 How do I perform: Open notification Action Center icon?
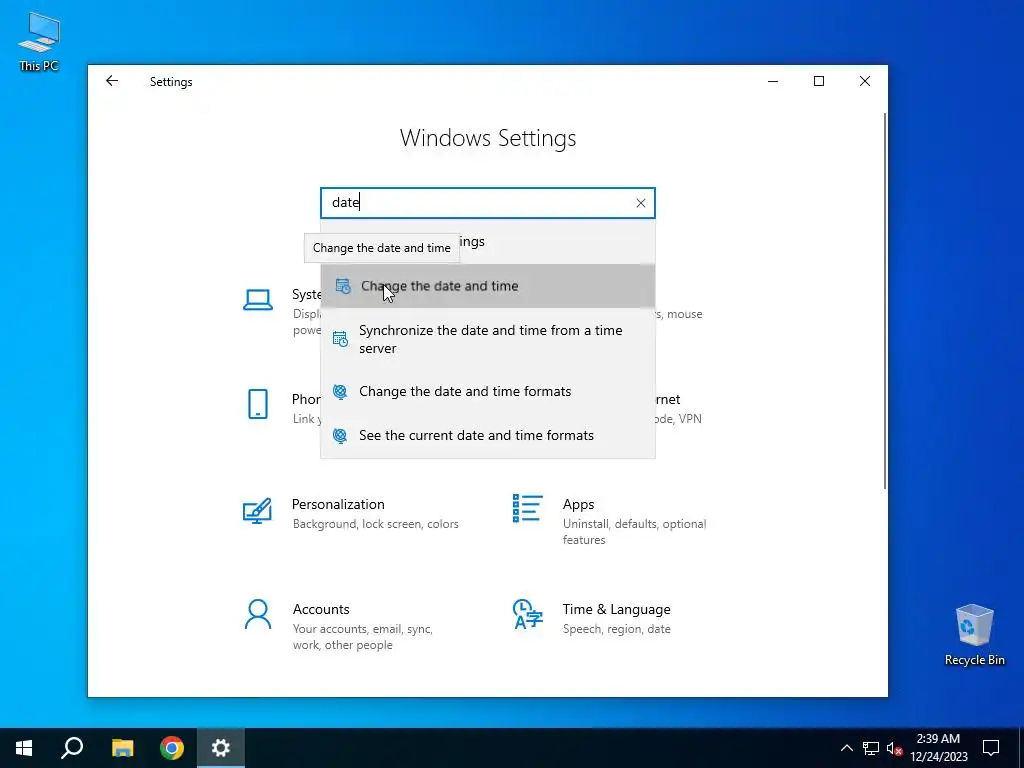coord(991,748)
